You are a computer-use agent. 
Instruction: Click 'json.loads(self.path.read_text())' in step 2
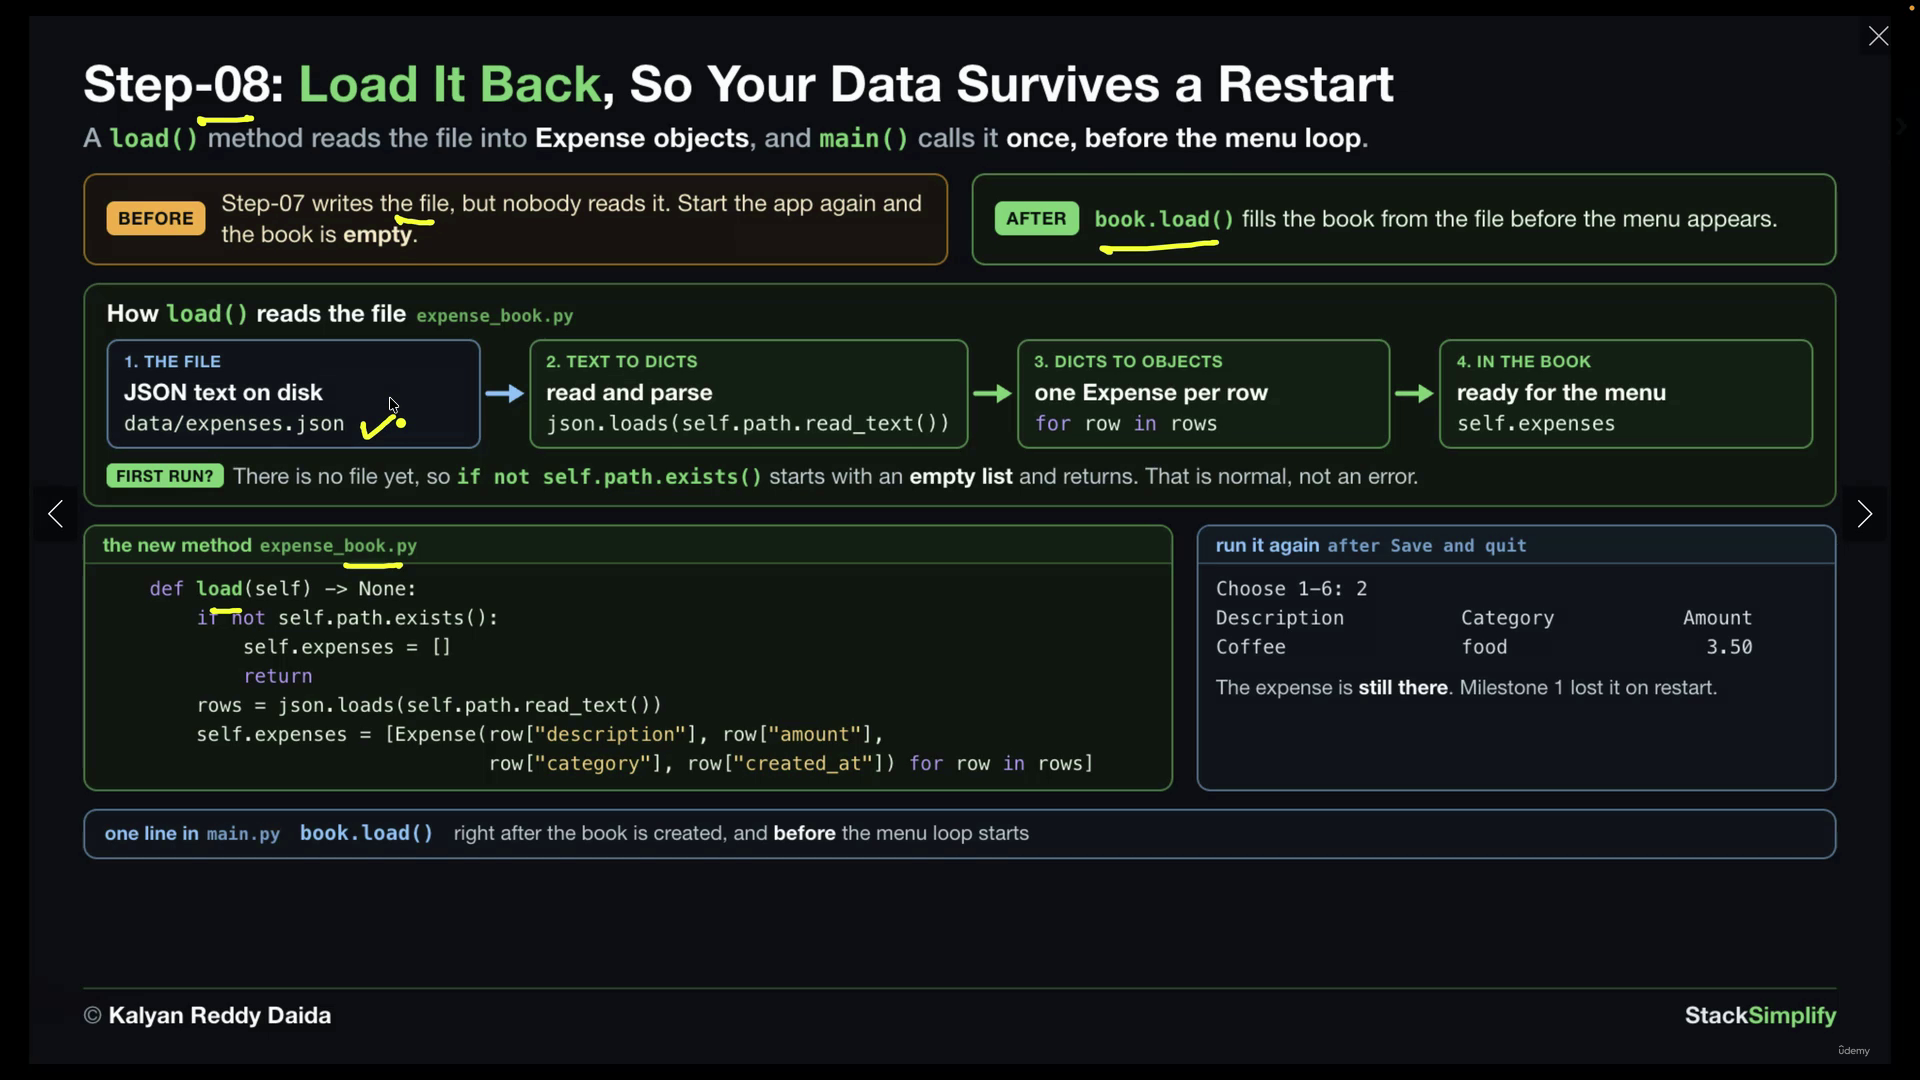(748, 424)
